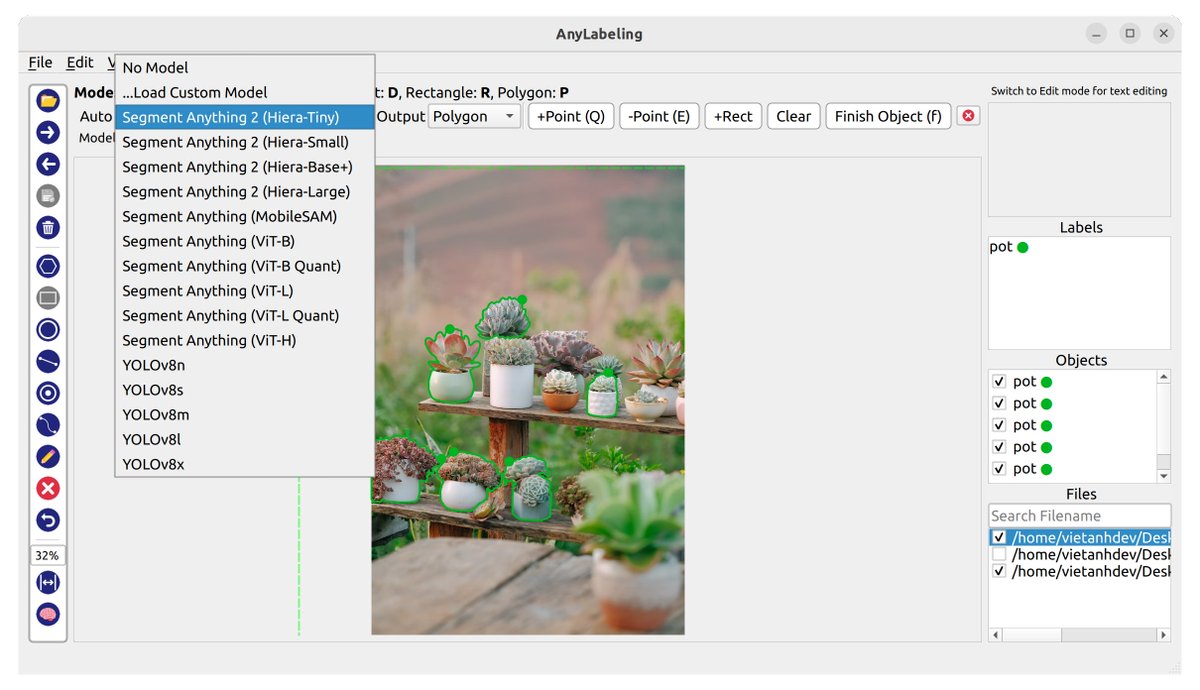Viewport: 1200px width, 690px height.
Task: Choose No Model from the model list
Action: 245,68
